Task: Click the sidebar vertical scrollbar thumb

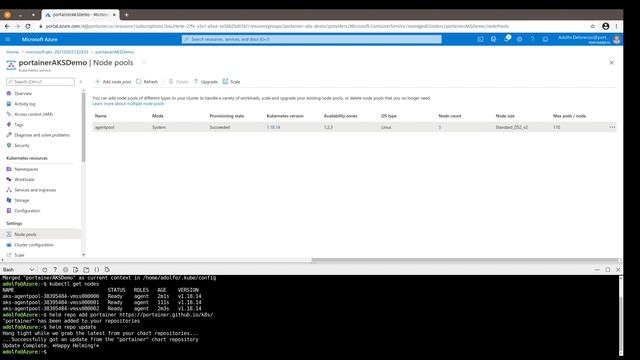Action: 84,127
